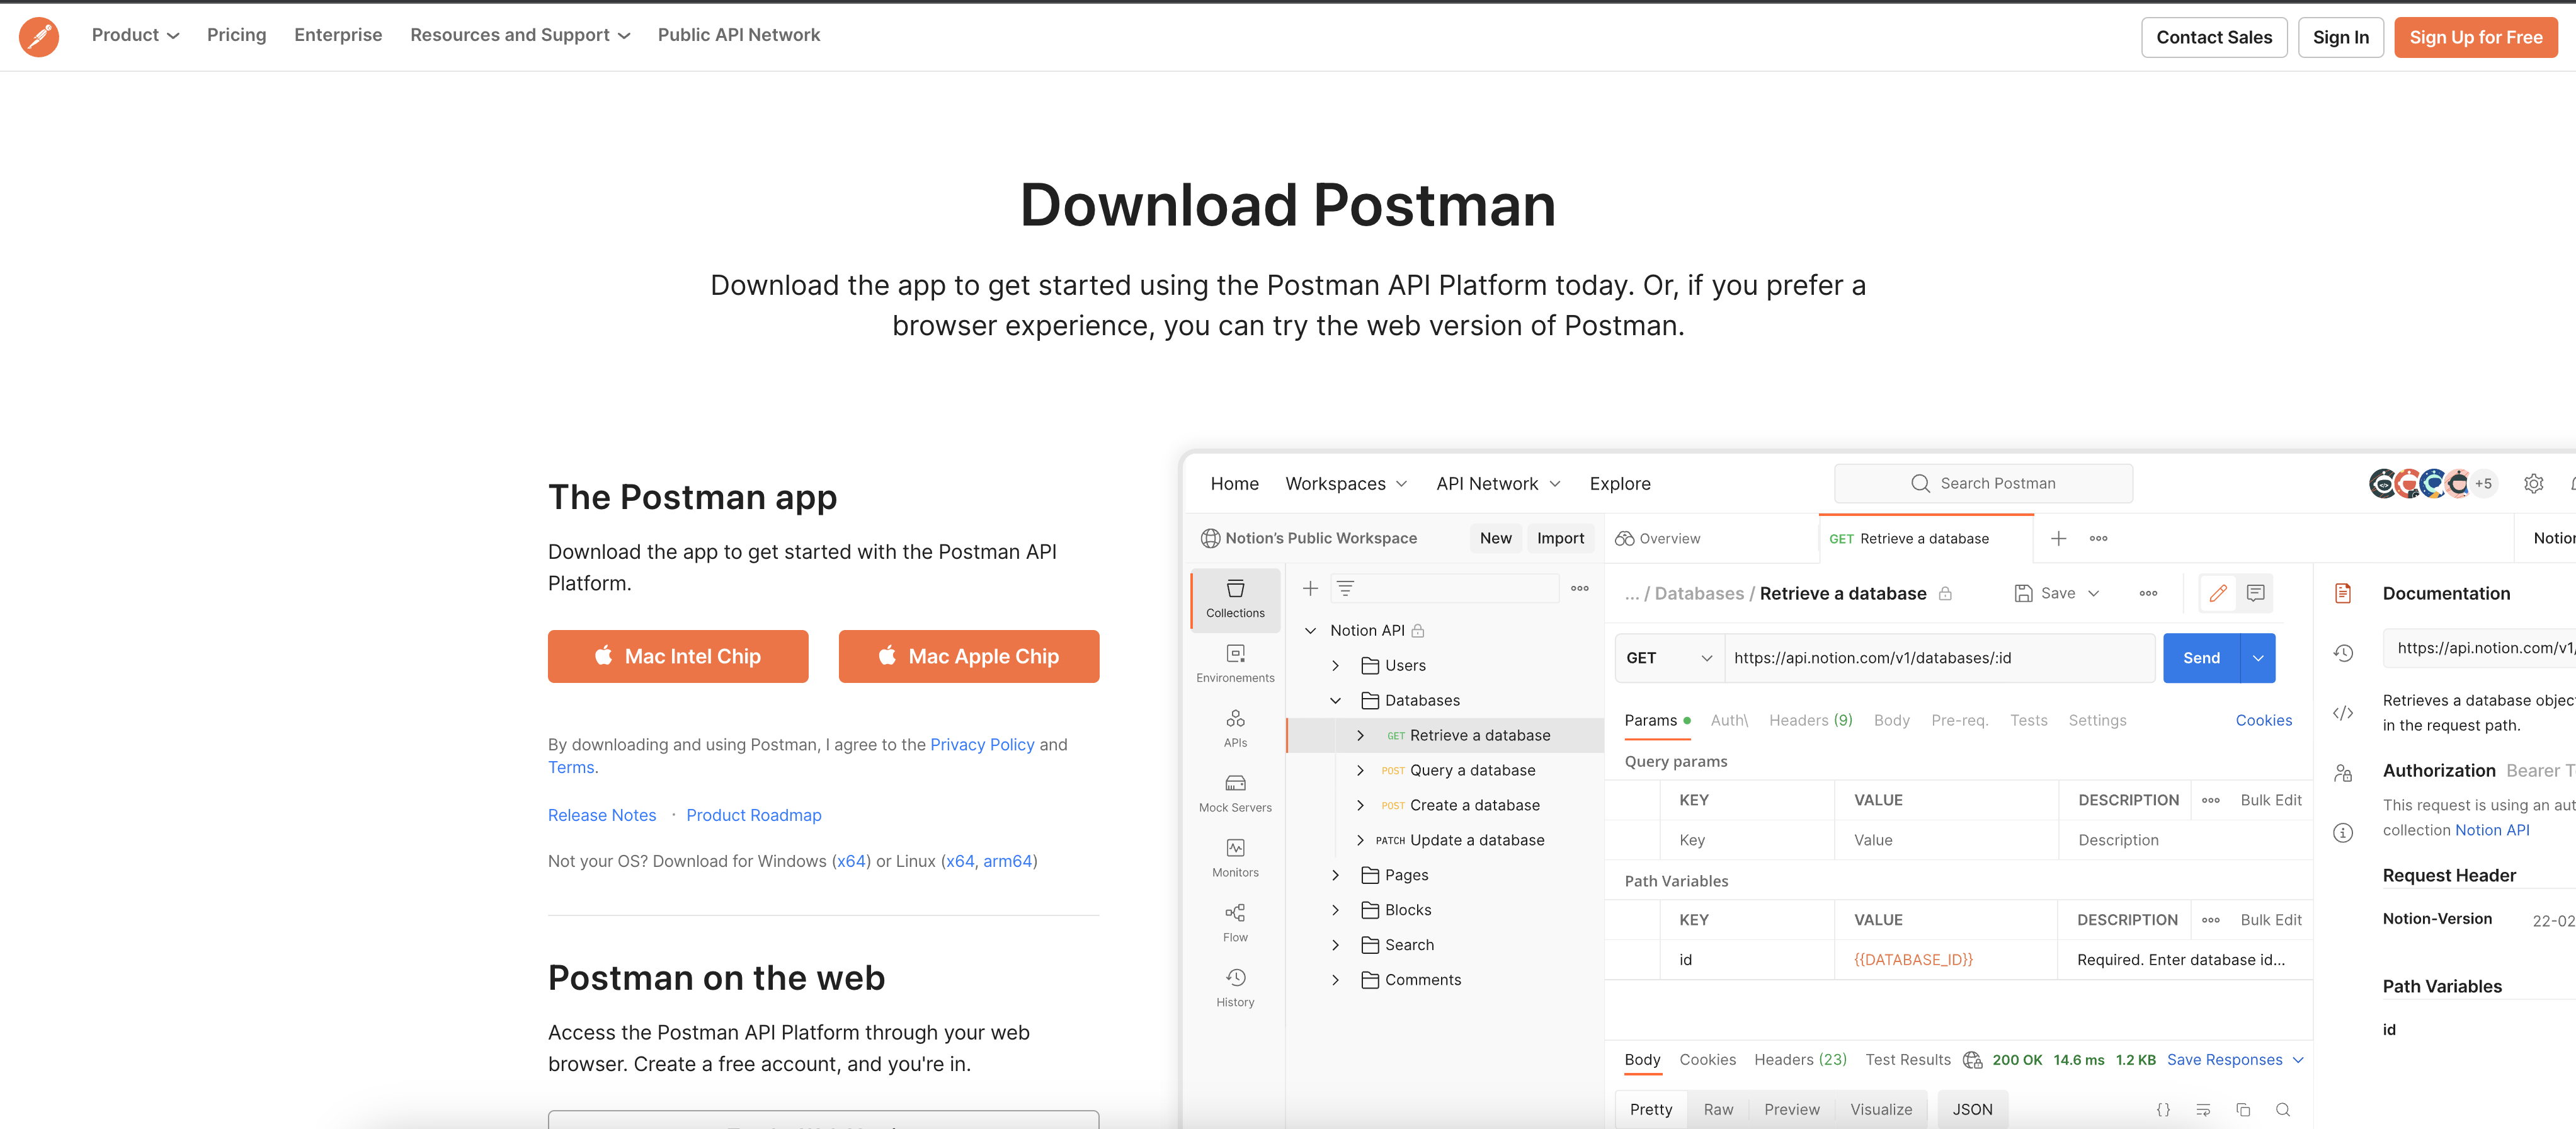
Task: Click the Cookies link in request
Action: tap(2264, 721)
